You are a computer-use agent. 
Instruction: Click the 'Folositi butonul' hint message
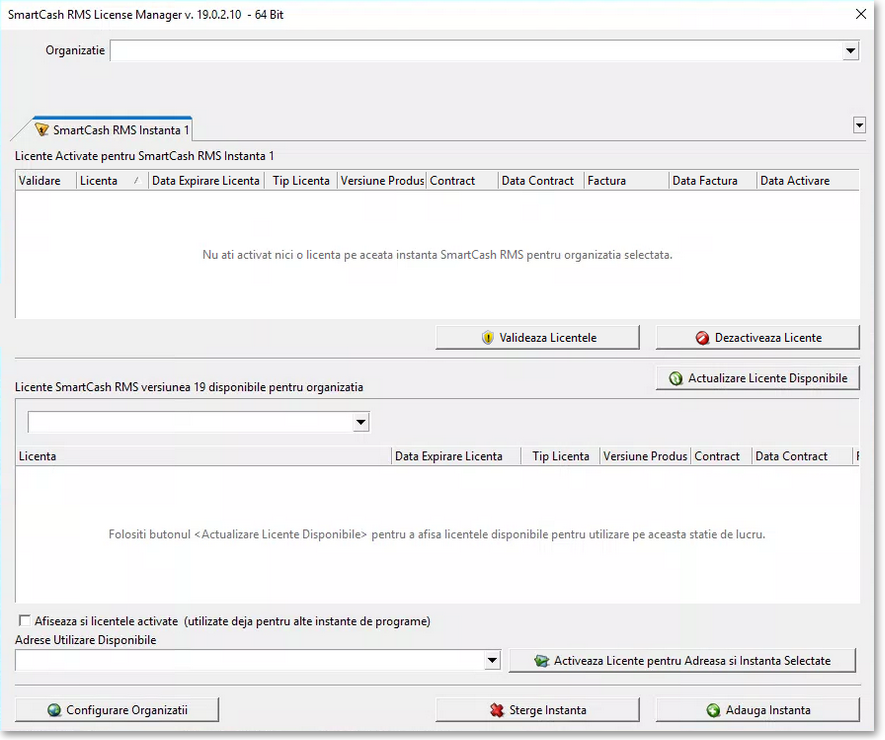tap(437, 534)
